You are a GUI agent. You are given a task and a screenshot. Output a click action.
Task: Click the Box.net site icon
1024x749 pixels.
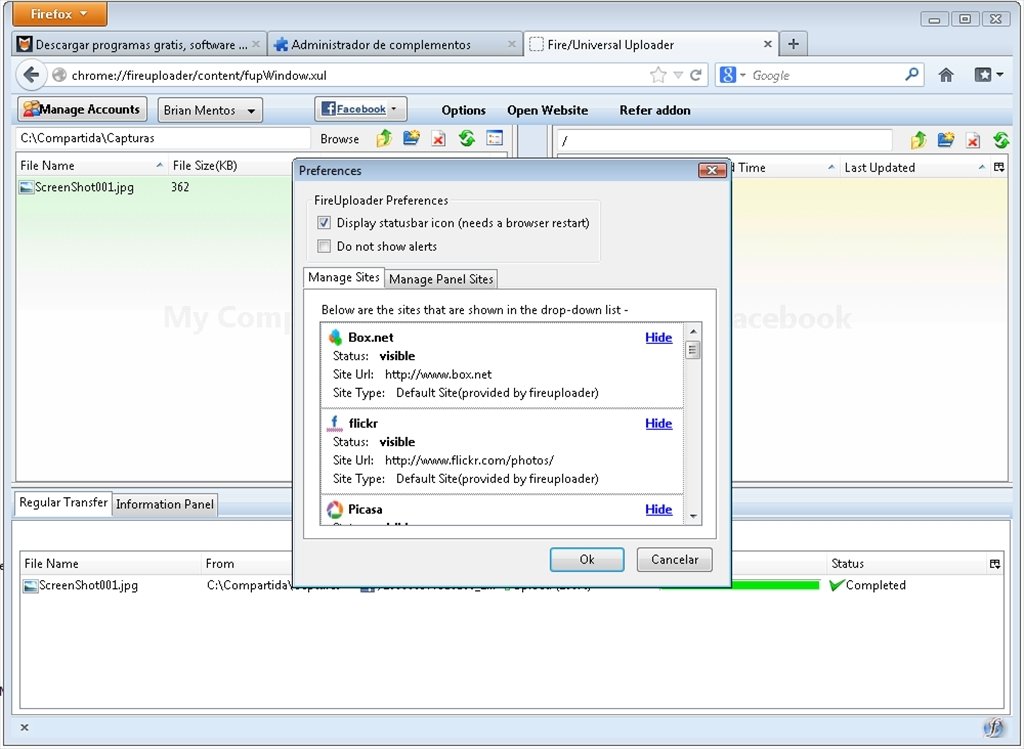[x=335, y=337]
